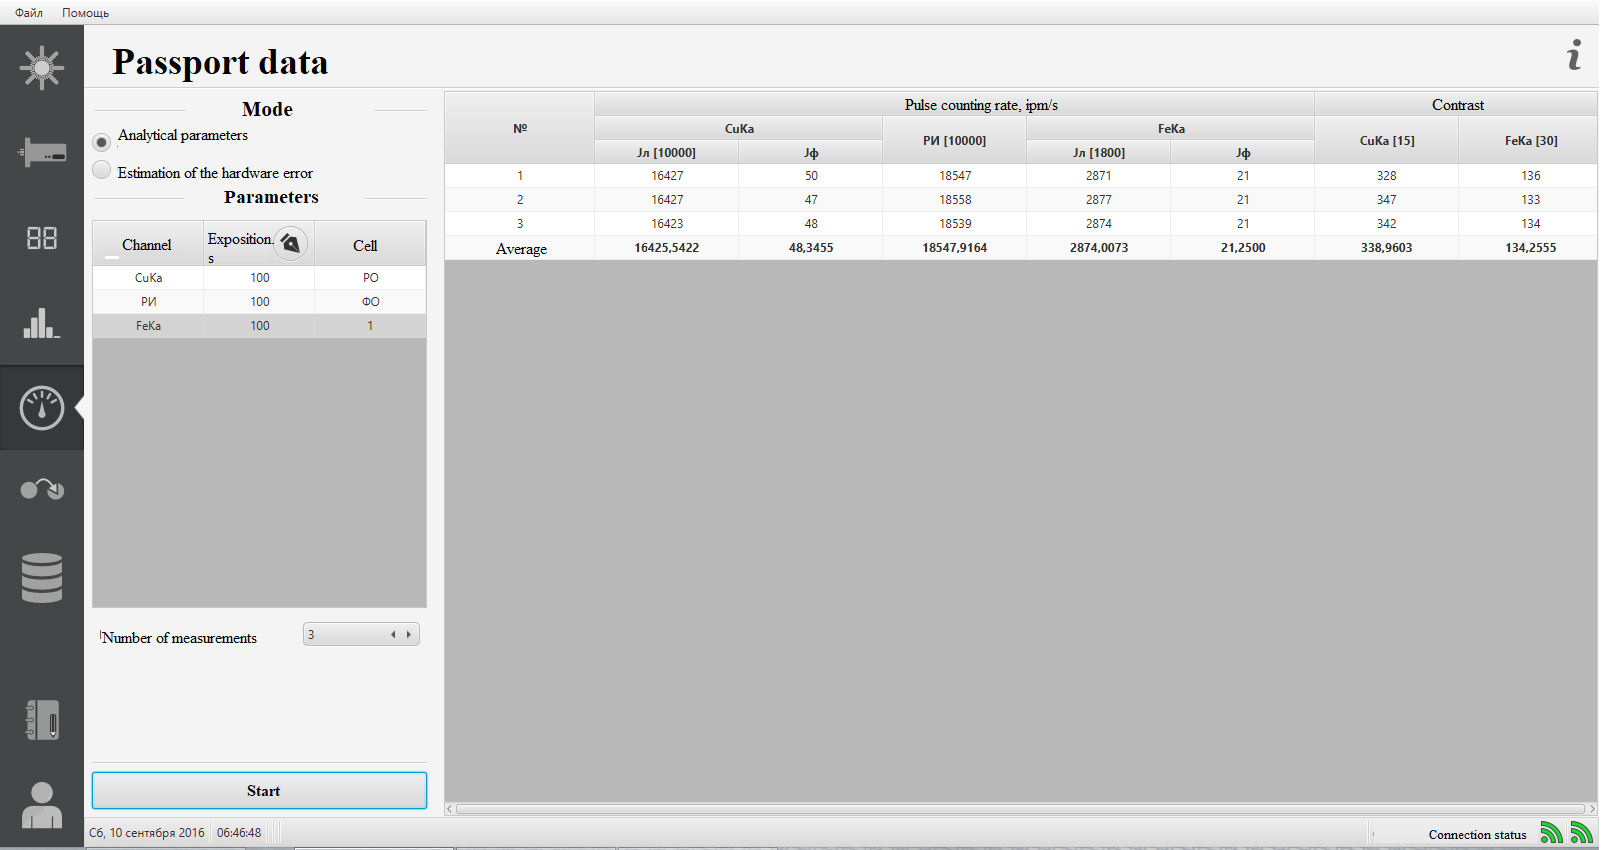This screenshot has height=850, width=1606.
Task: Click the info icon at top right
Action: click(1574, 55)
